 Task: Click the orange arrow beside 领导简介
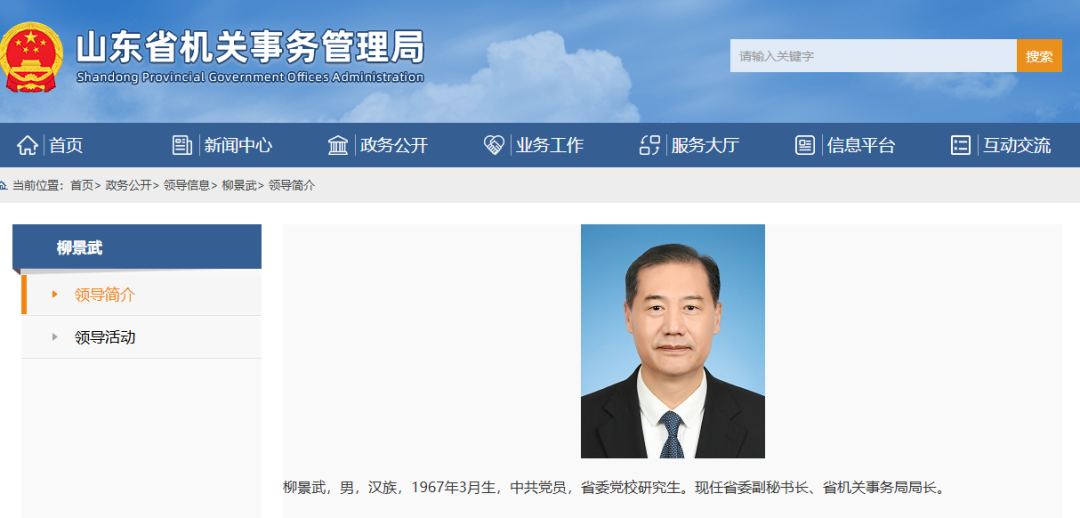coord(55,295)
